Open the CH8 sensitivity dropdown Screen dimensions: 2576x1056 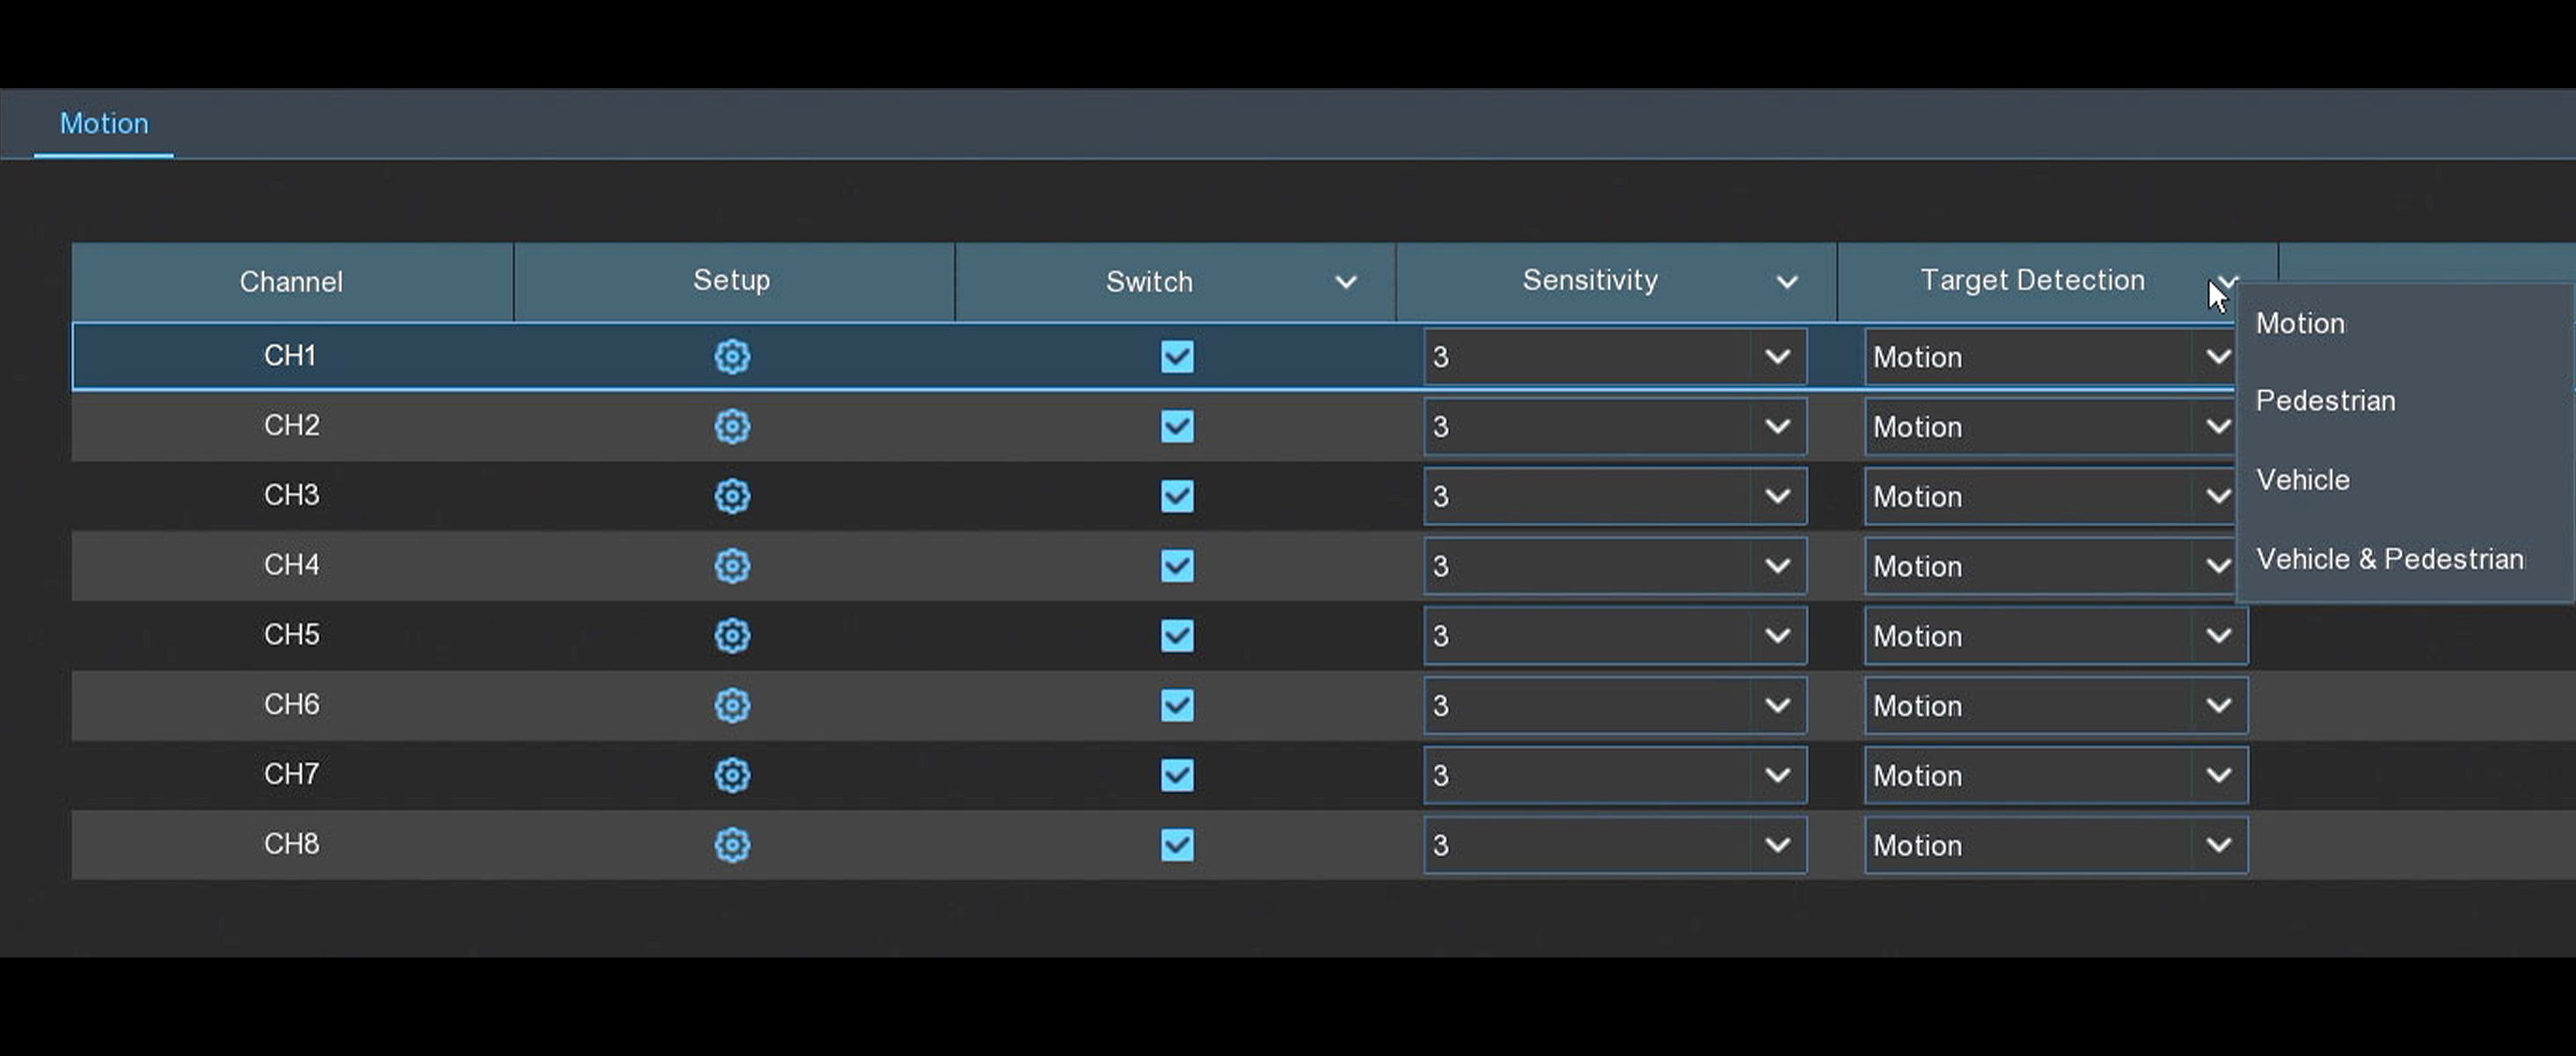tap(1615, 845)
